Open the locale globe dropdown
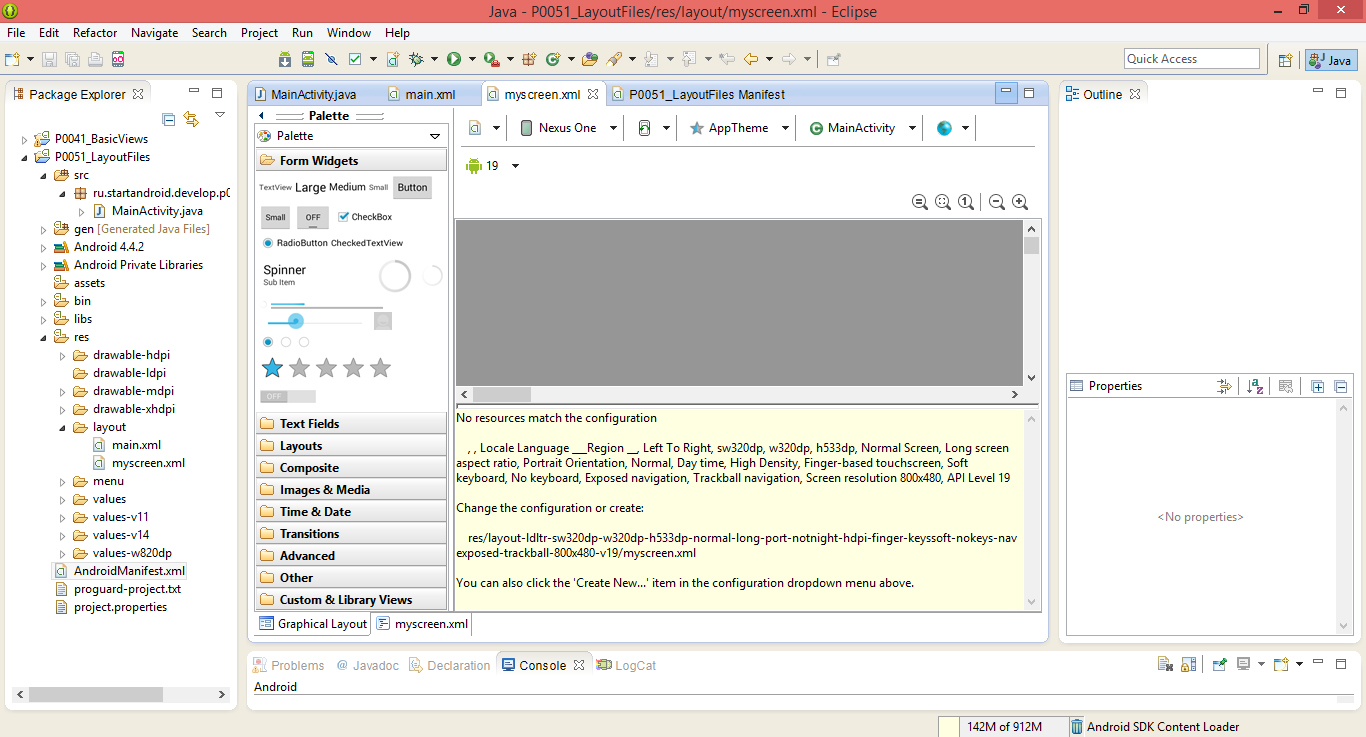Viewport: 1366px width, 737px height. tap(953, 128)
